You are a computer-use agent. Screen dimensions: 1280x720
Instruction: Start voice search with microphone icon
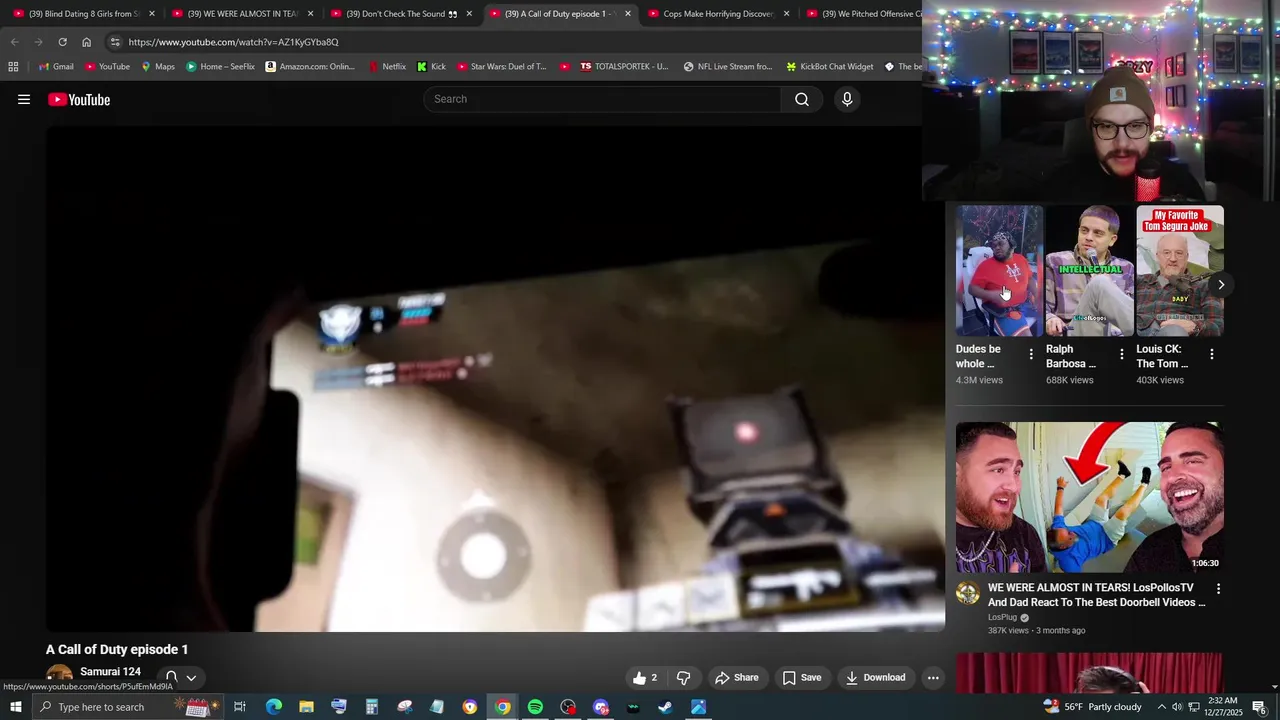[847, 99]
